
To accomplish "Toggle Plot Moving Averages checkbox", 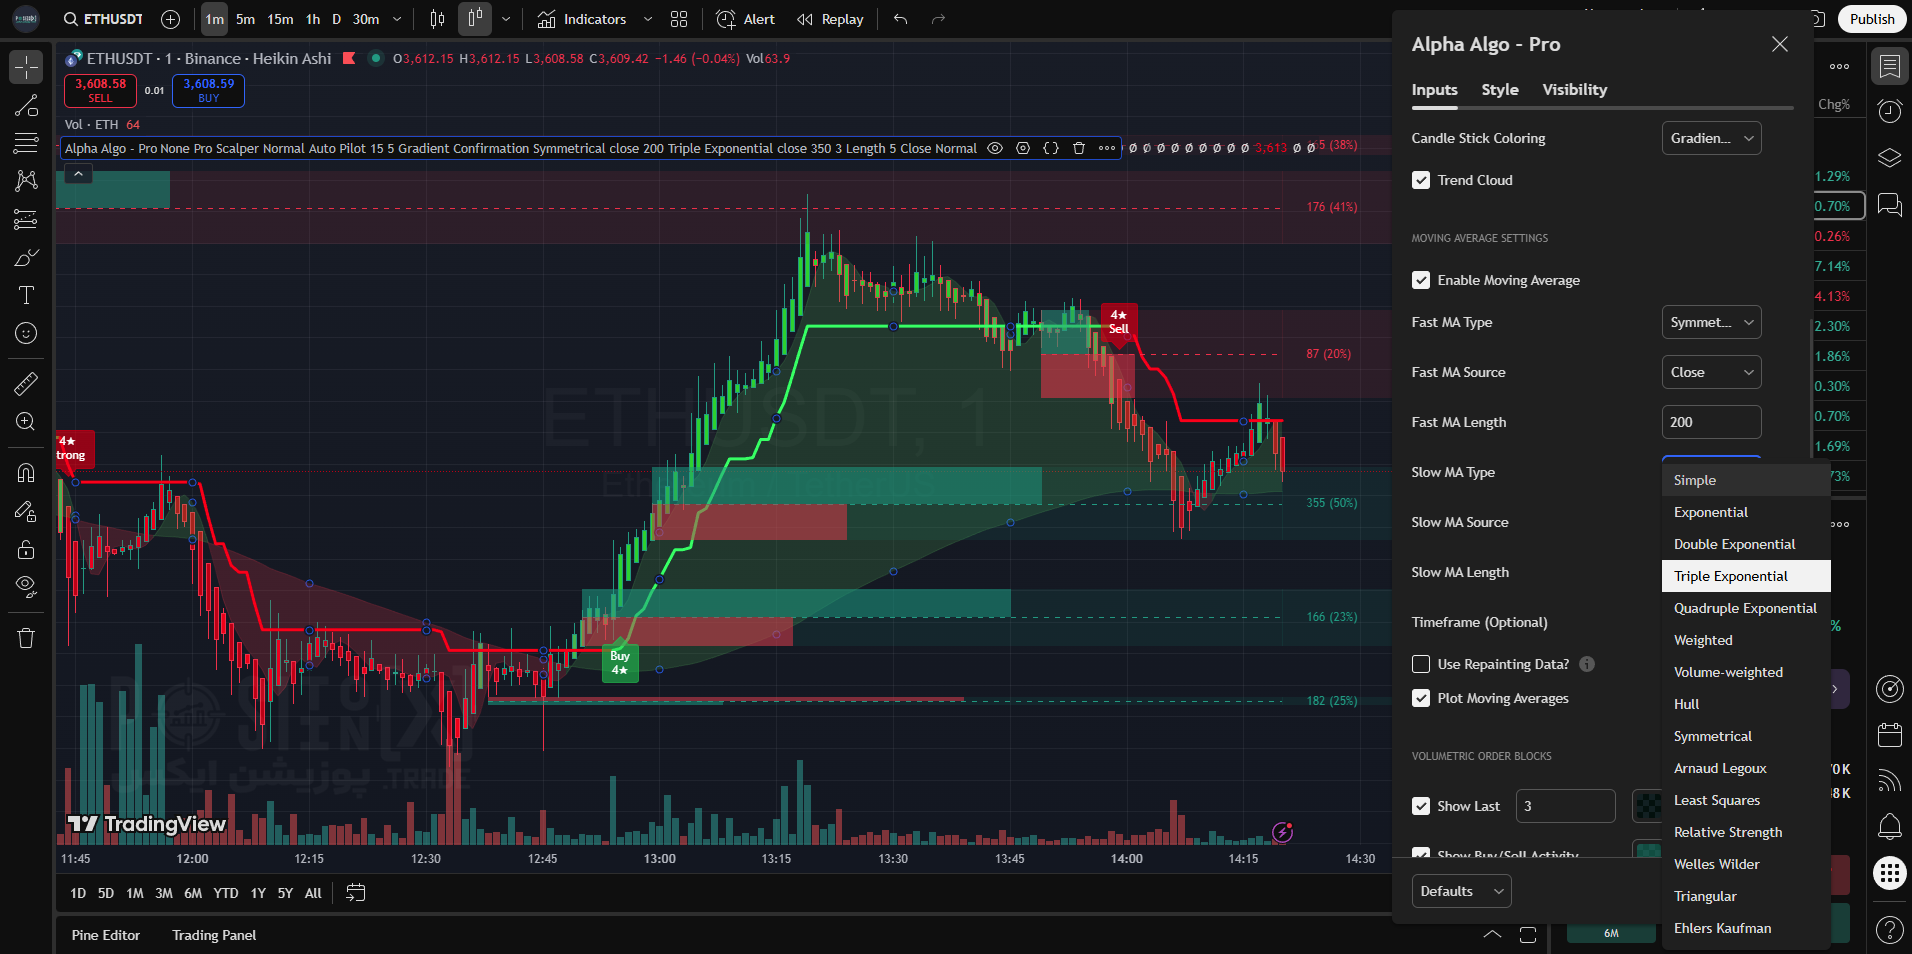I will pos(1420,698).
